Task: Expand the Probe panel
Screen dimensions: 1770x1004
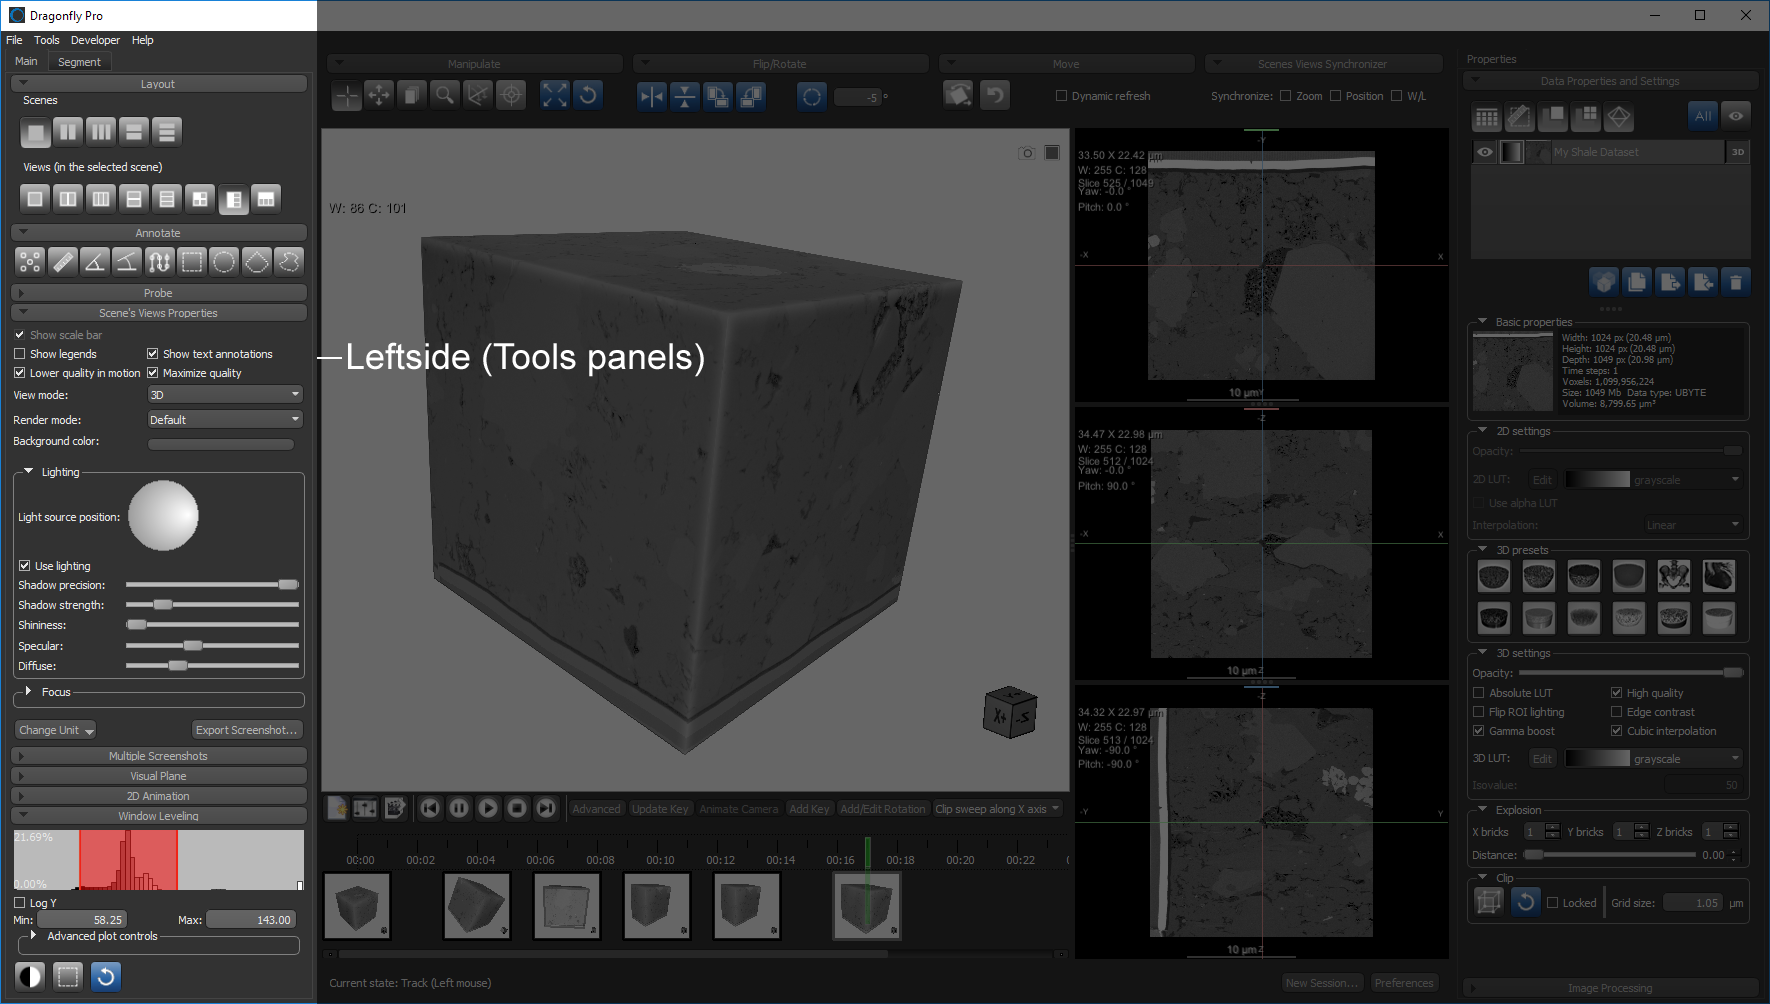Action: [x=158, y=293]
